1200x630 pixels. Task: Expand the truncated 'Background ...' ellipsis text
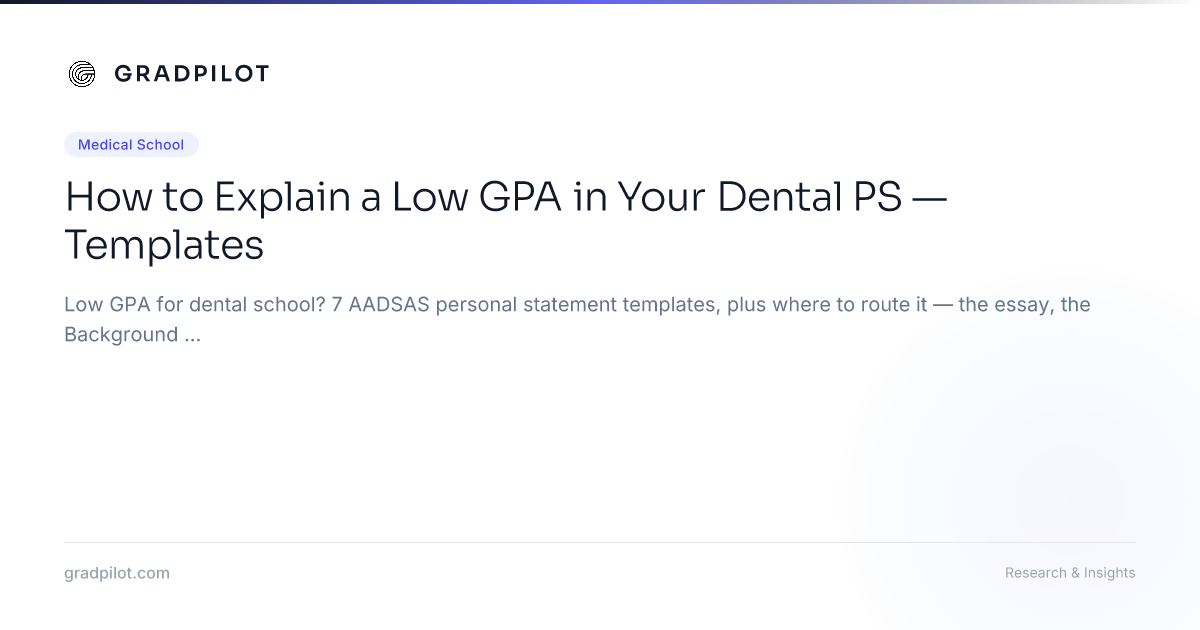(x=132, y=334)
